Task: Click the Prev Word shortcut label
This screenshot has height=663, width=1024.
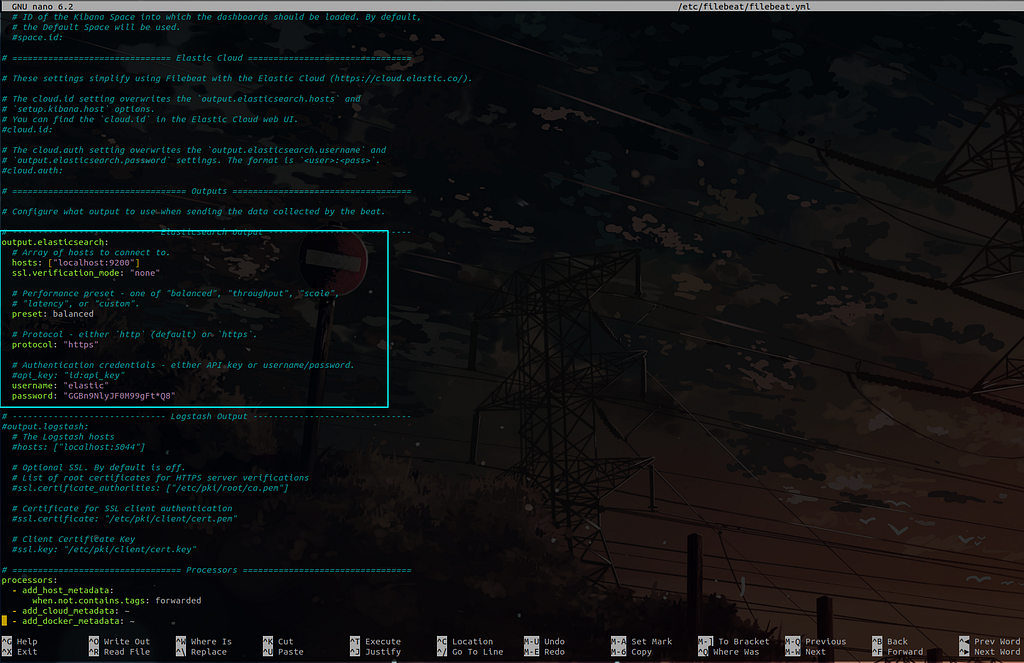Action: coord(997,641)
